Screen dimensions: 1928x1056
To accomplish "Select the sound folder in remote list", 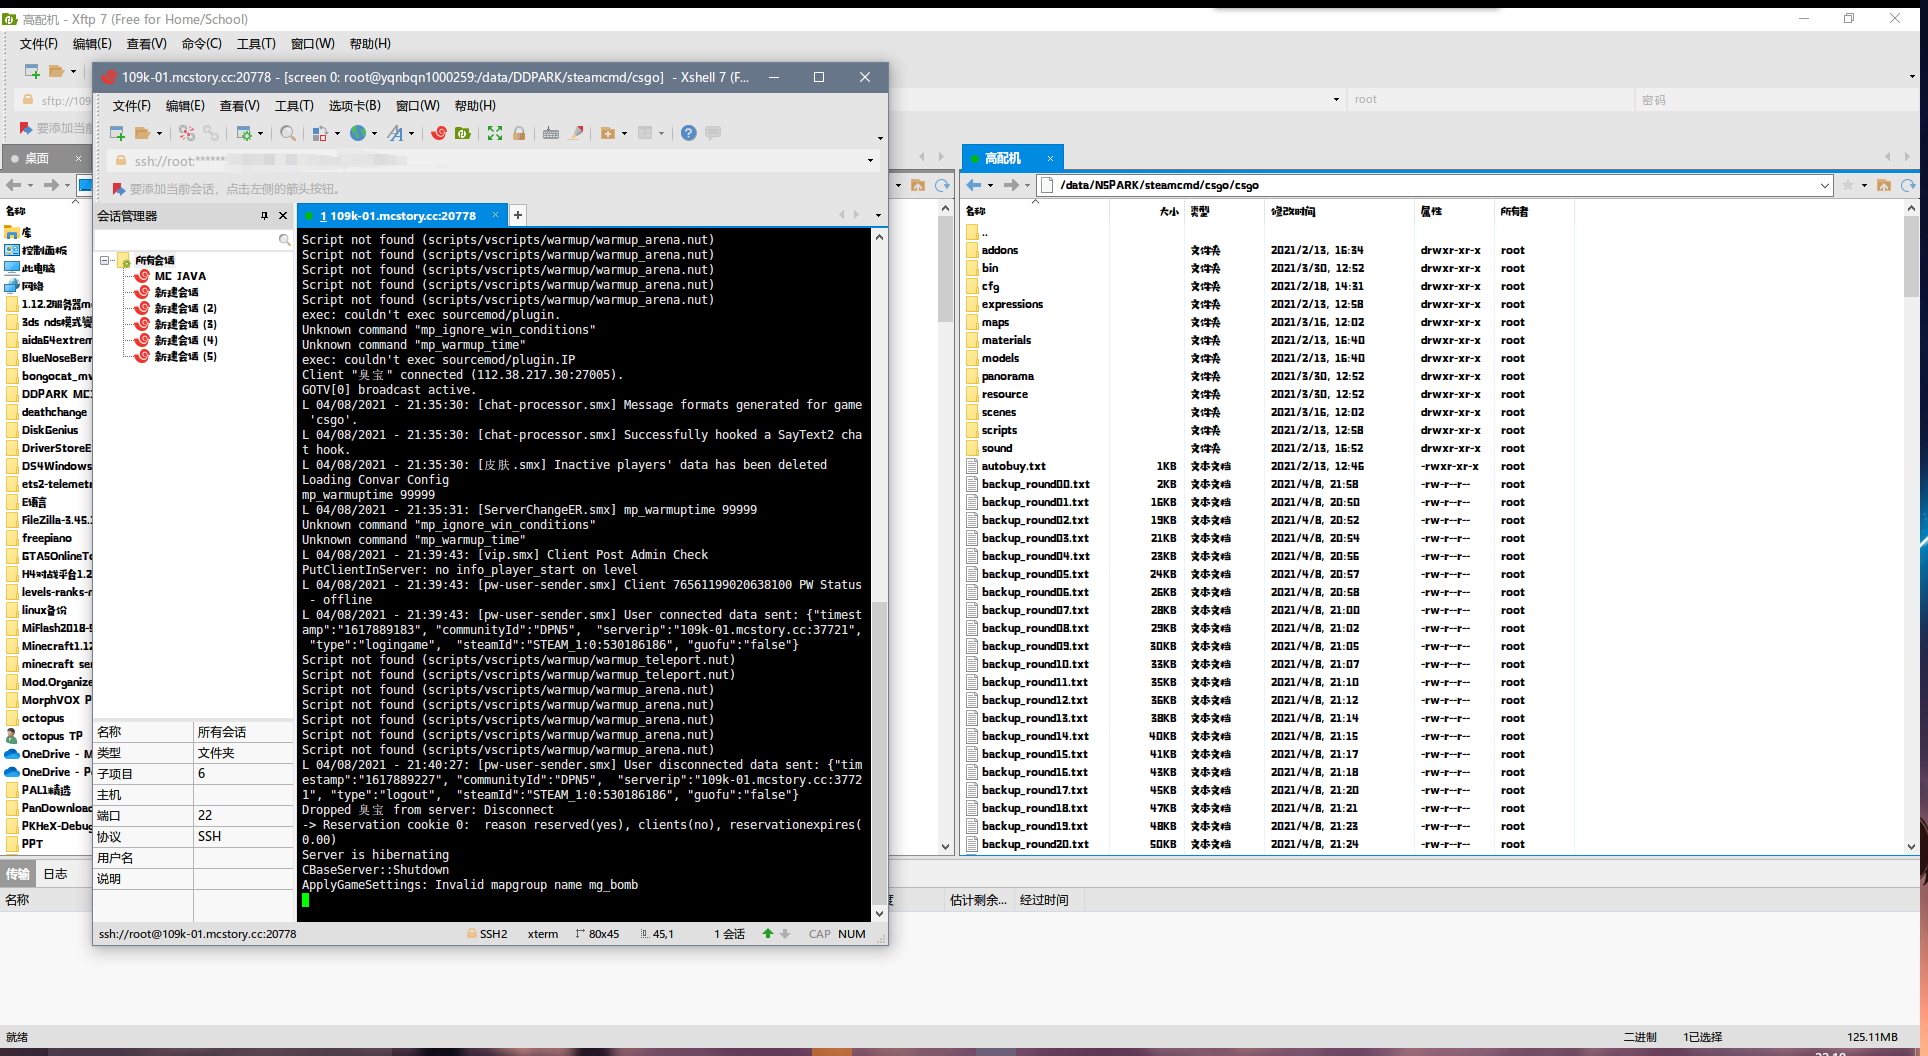I will click(997, 448).
